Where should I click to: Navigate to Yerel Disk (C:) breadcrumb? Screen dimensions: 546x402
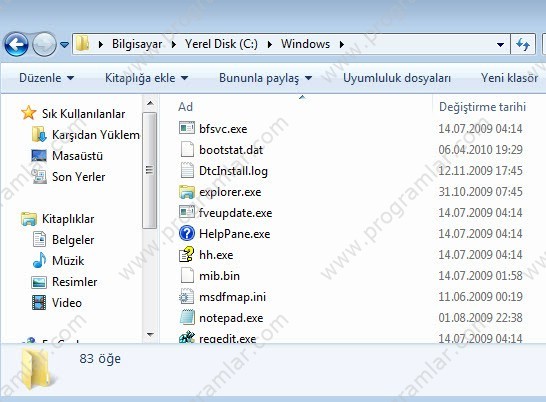(x=221, y=44)
